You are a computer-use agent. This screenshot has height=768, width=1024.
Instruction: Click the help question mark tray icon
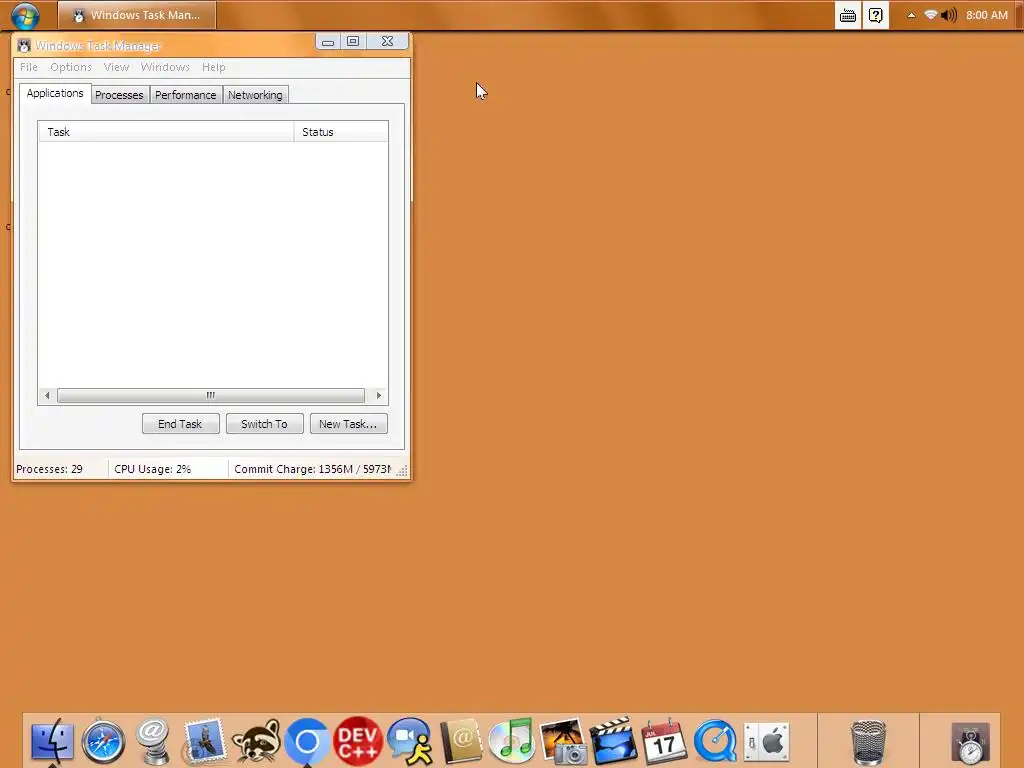[x=876, y=15]
